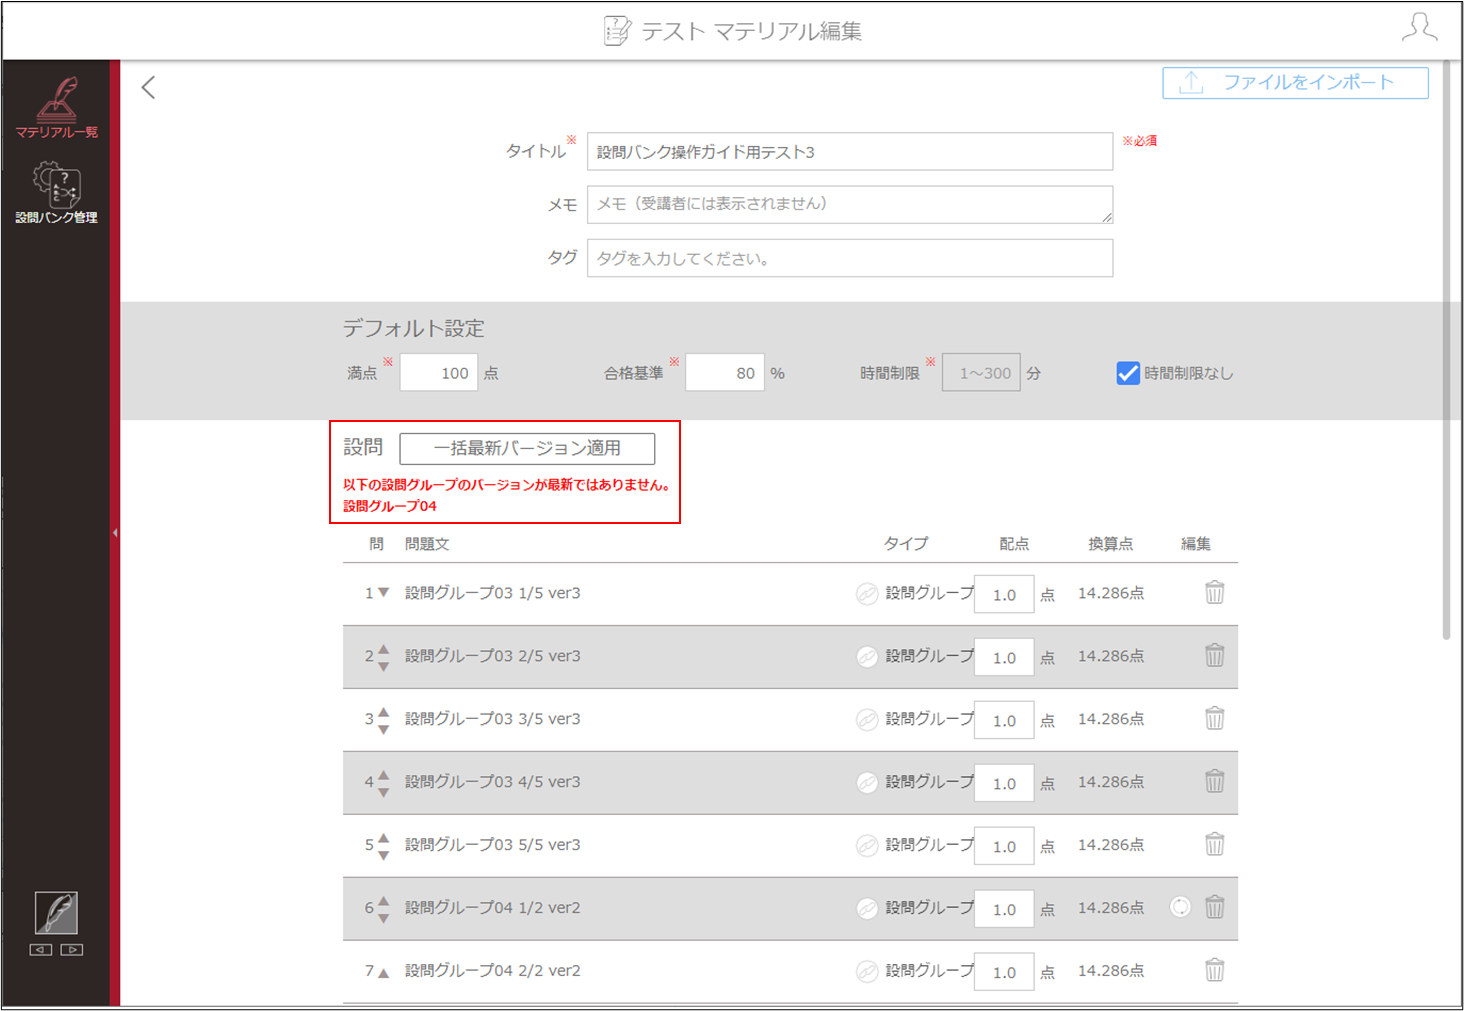Open the マテリアル一覧 sidebar icon
The width and height of the screenshot is (1464, 1011).
click(56, 106)
